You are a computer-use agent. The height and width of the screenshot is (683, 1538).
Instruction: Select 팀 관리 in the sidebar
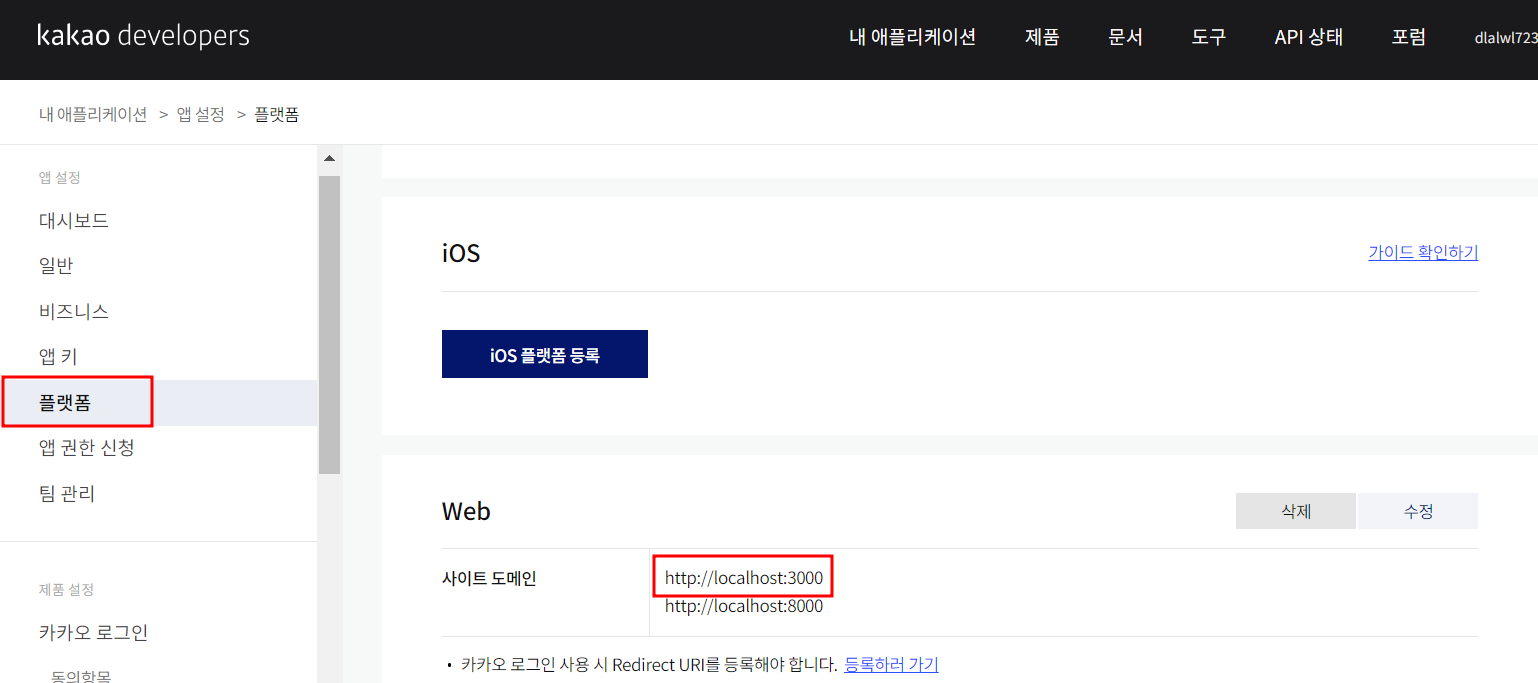pyautogui.click(x=67, y=493)
